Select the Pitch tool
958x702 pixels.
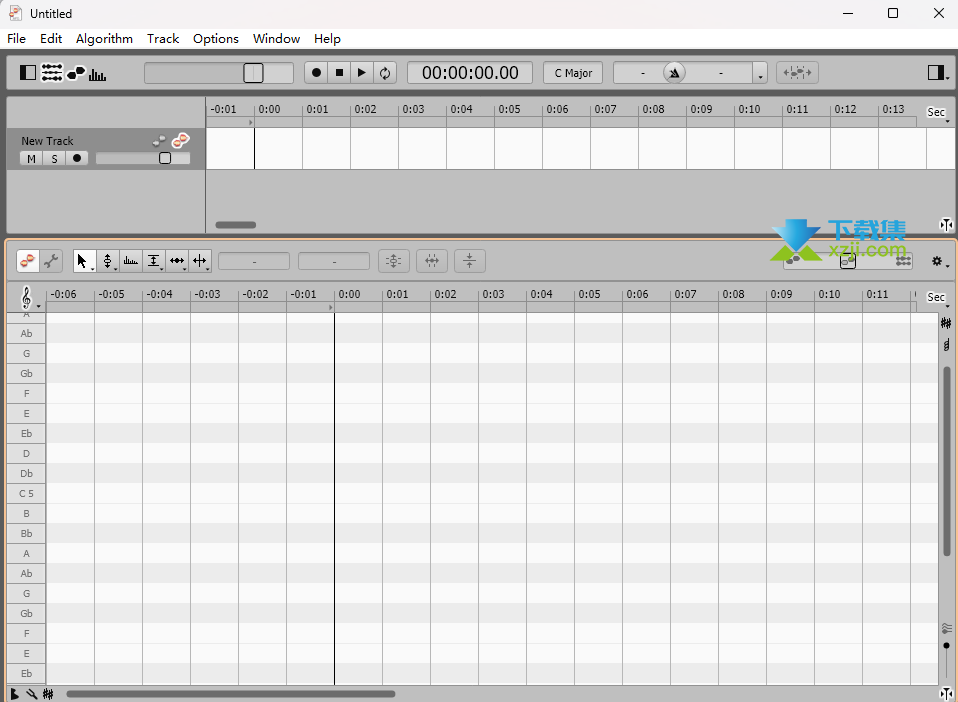pyautogui.click(x=108, y=261)
